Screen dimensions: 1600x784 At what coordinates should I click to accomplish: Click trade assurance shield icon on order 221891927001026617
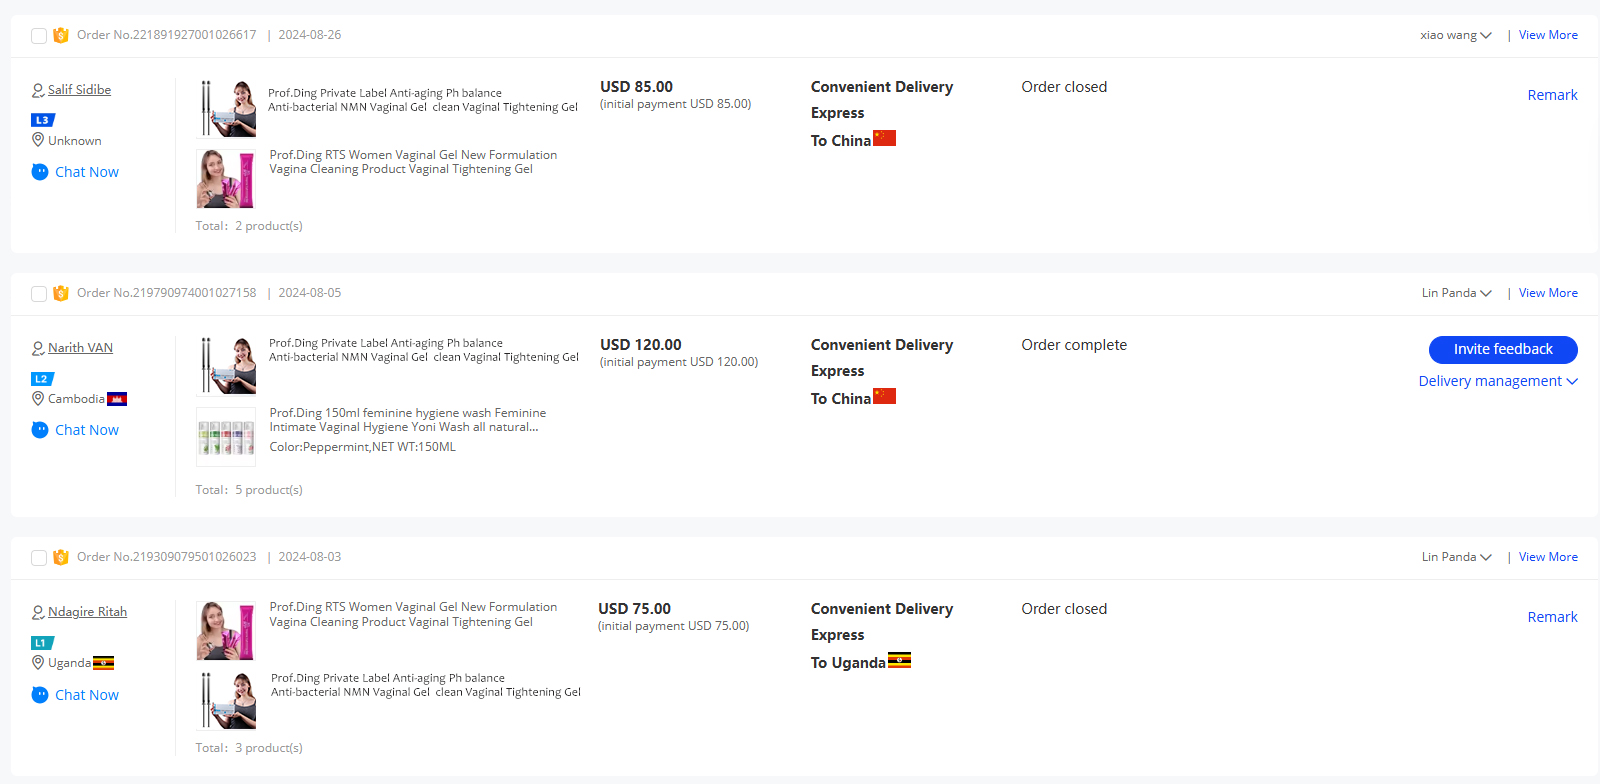pyautogui.click(x=61, y=35)
